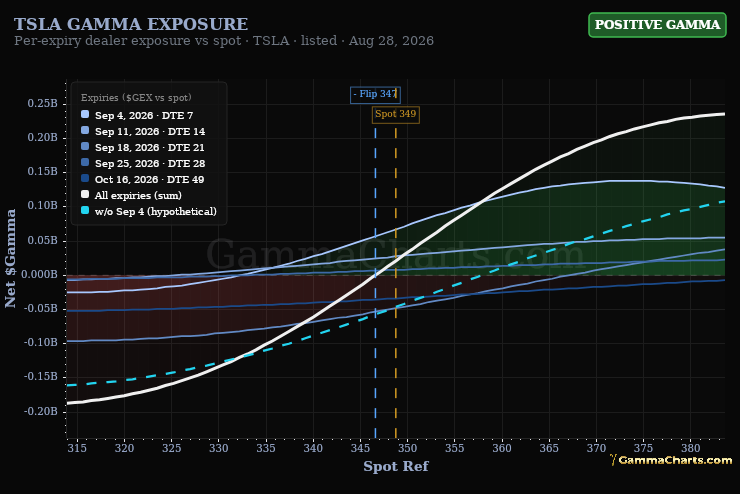The height and width of the screenshot is (494, 740).
Task: Click the '-0.20B' y-axis tick label
Action: coord(41,411)
